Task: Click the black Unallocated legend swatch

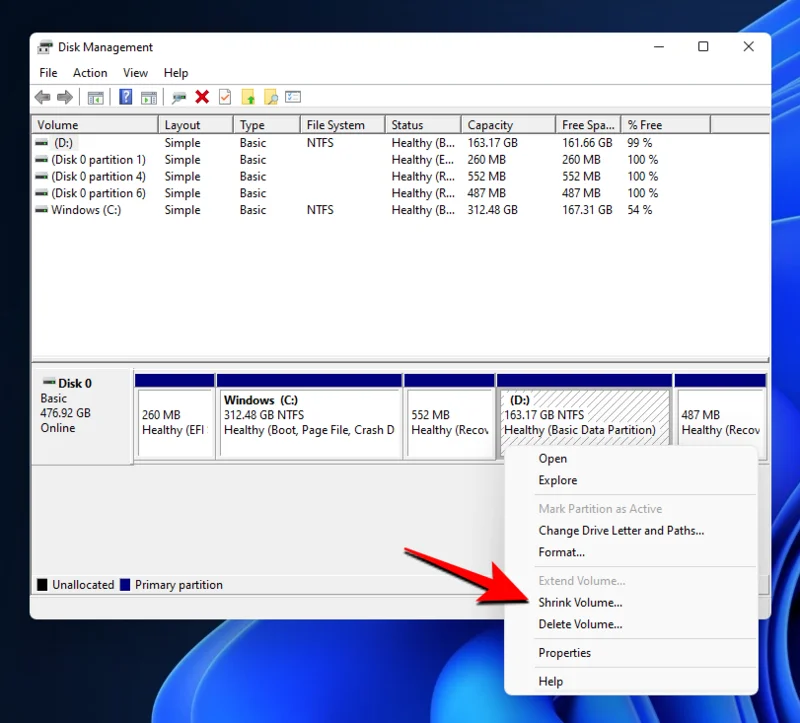Action: tap(41, 584)
